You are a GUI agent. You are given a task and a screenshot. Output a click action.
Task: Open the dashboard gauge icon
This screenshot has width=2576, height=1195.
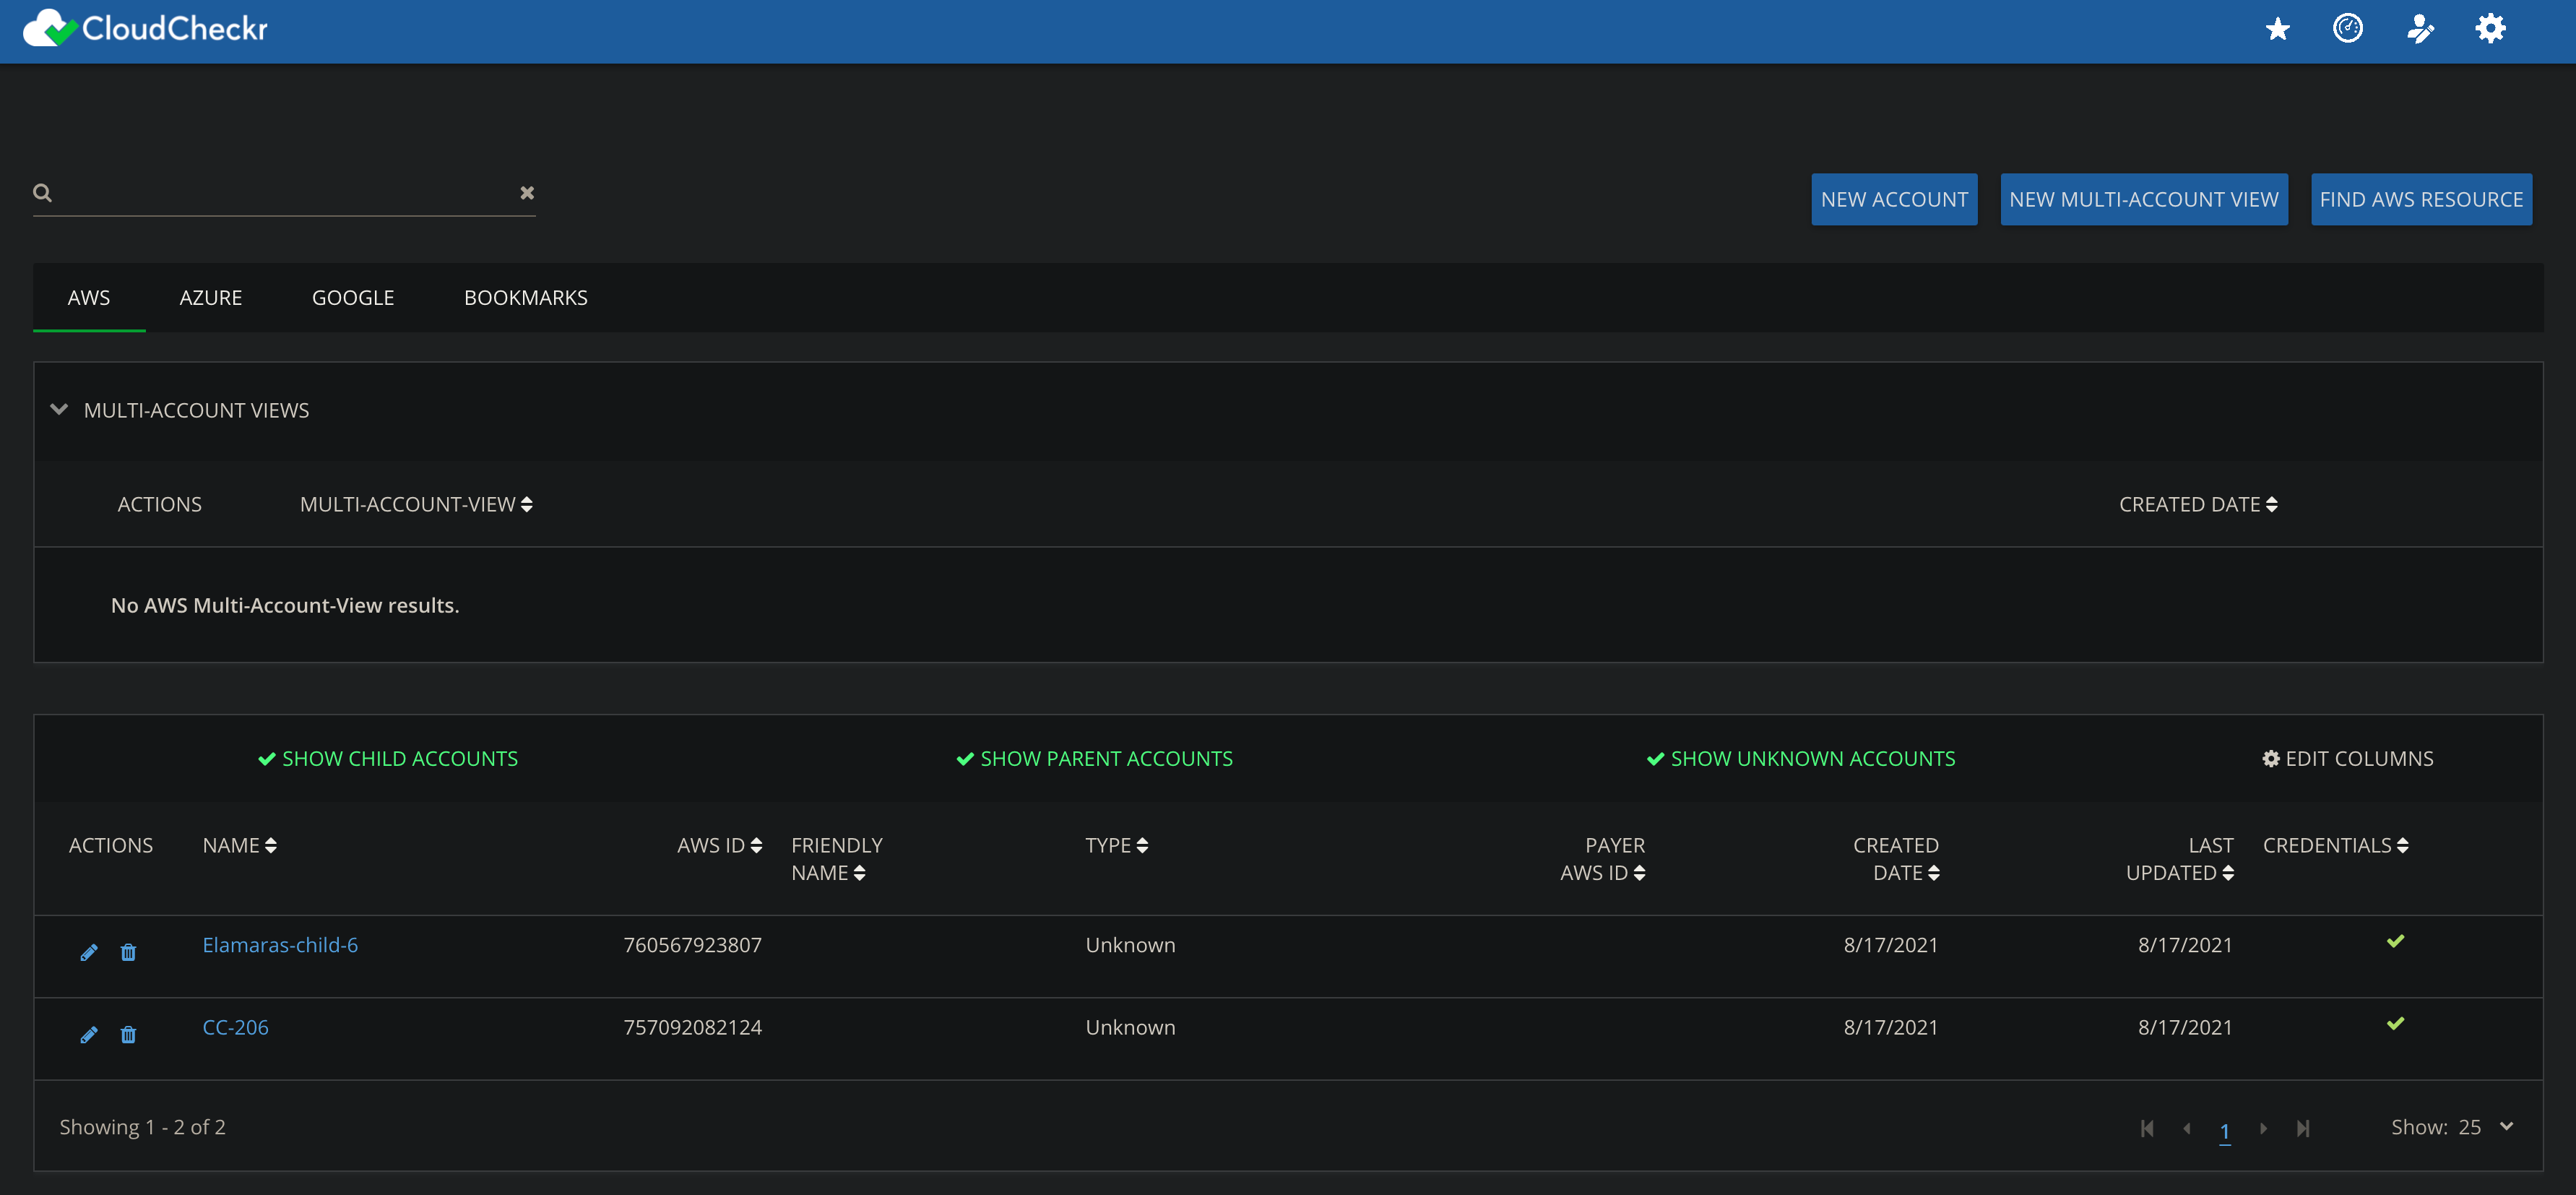tap(2348, 28)
